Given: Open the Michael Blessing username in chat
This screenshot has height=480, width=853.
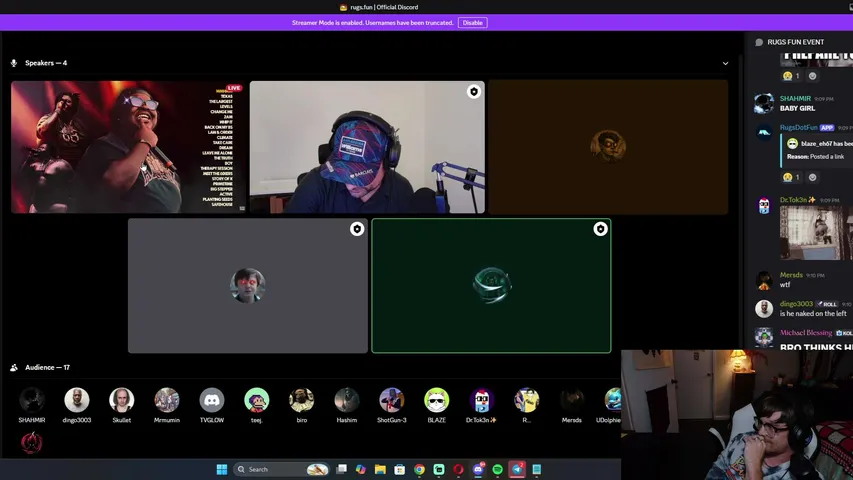Looking at the screenshot, I should click(x=806, y=333).
